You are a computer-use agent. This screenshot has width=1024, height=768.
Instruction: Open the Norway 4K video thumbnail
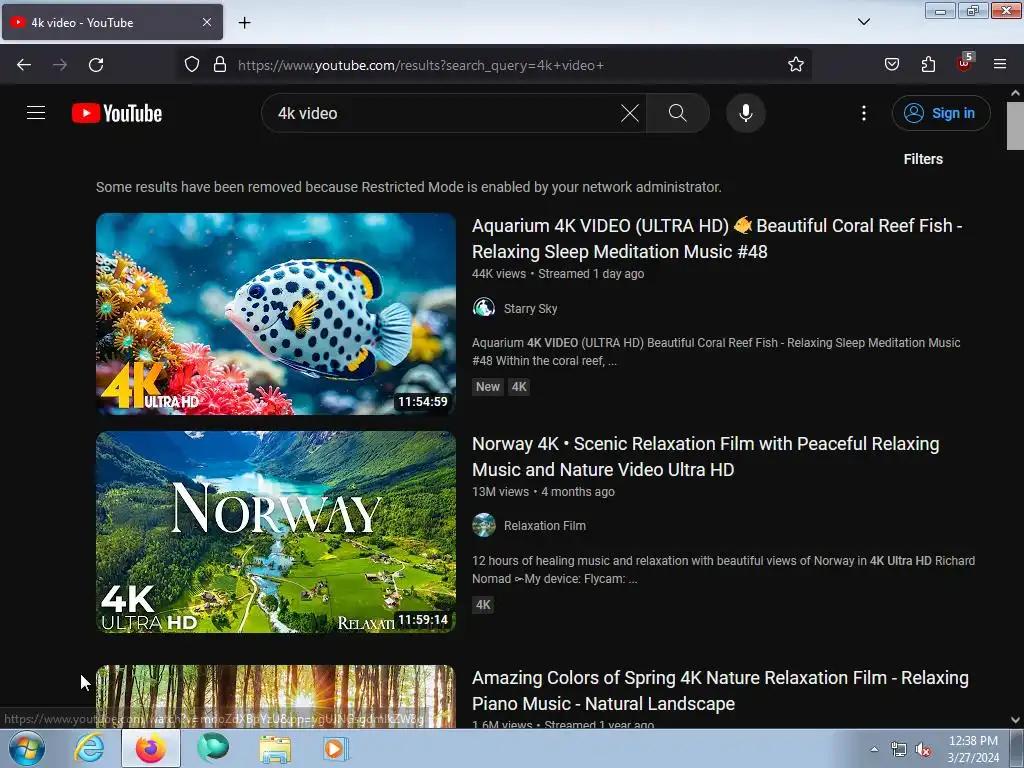[x=276, y=532]
